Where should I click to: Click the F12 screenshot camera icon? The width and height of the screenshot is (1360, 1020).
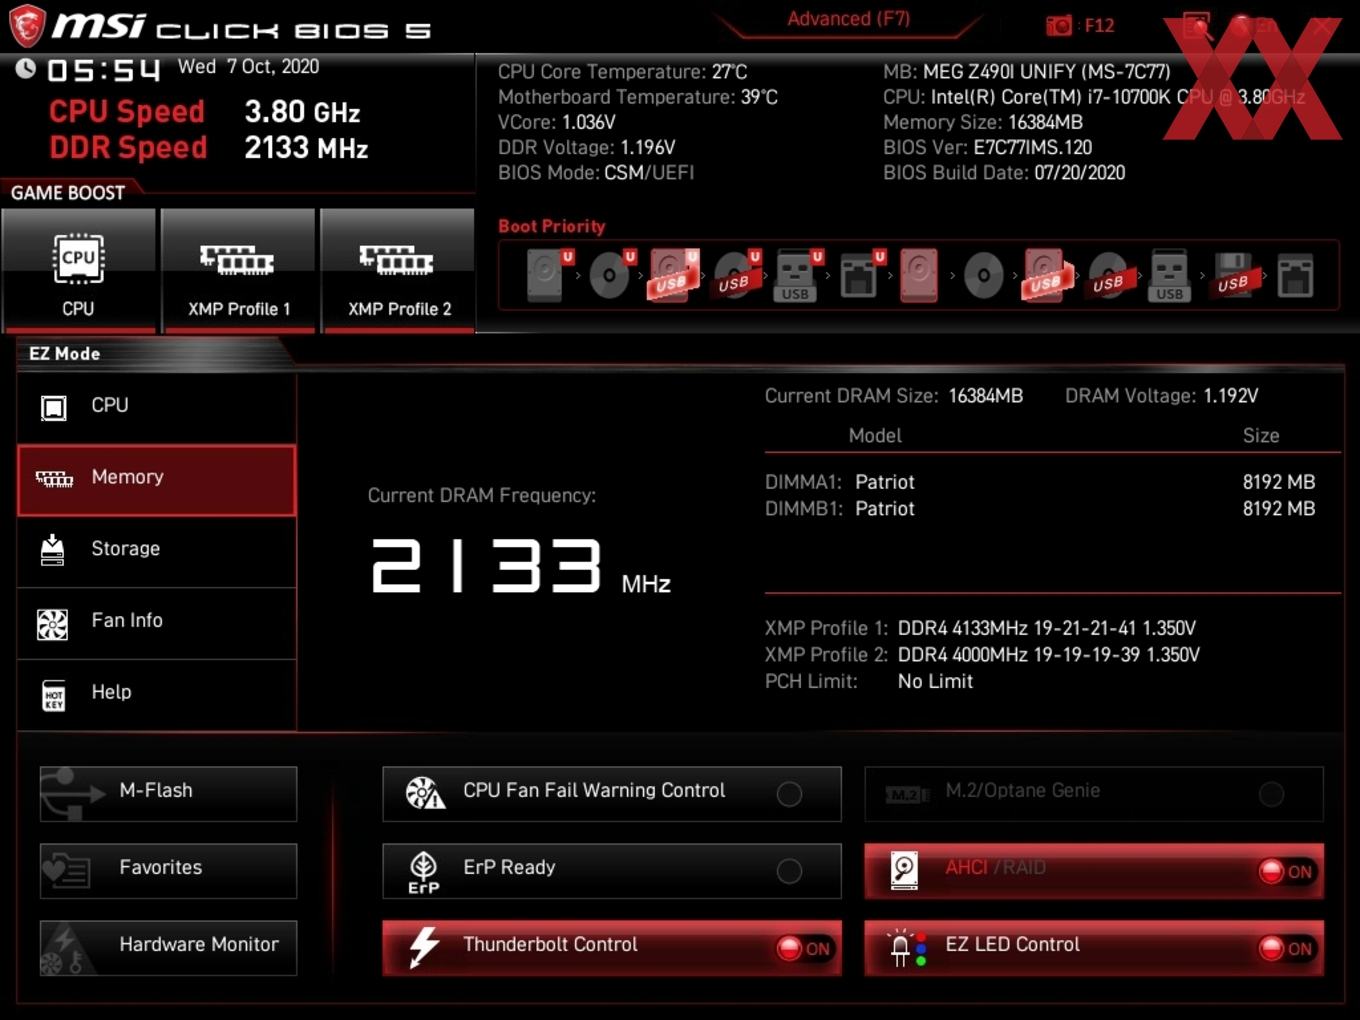tap(1058, 25)
